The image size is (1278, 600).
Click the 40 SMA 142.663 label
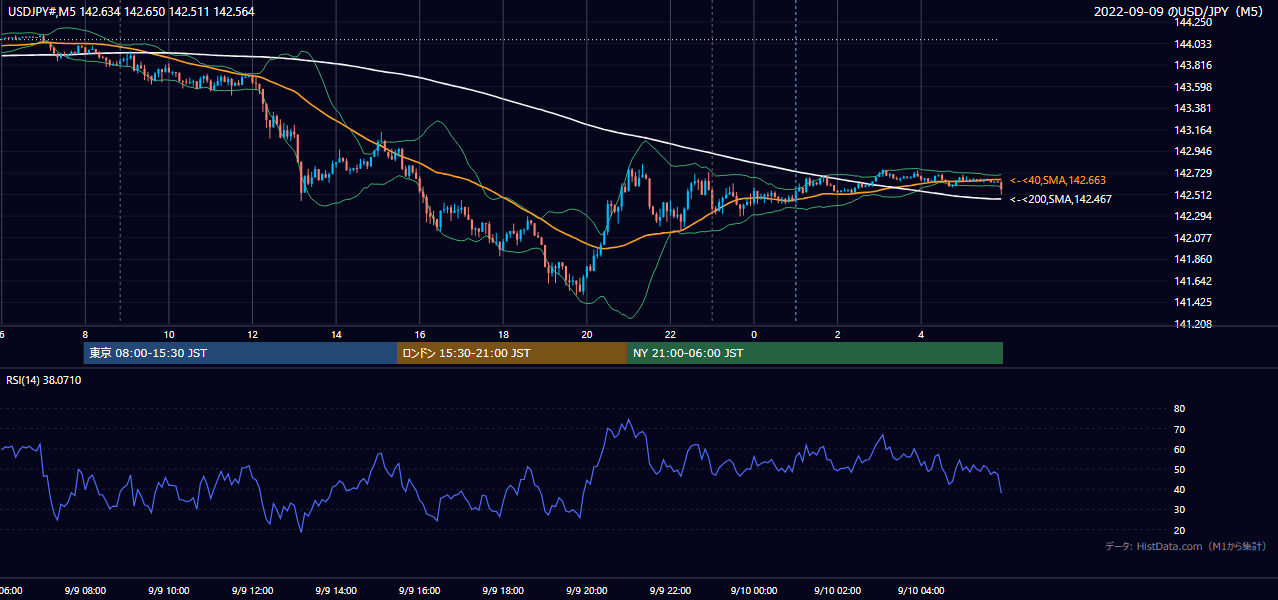[x=1058, y=180]
